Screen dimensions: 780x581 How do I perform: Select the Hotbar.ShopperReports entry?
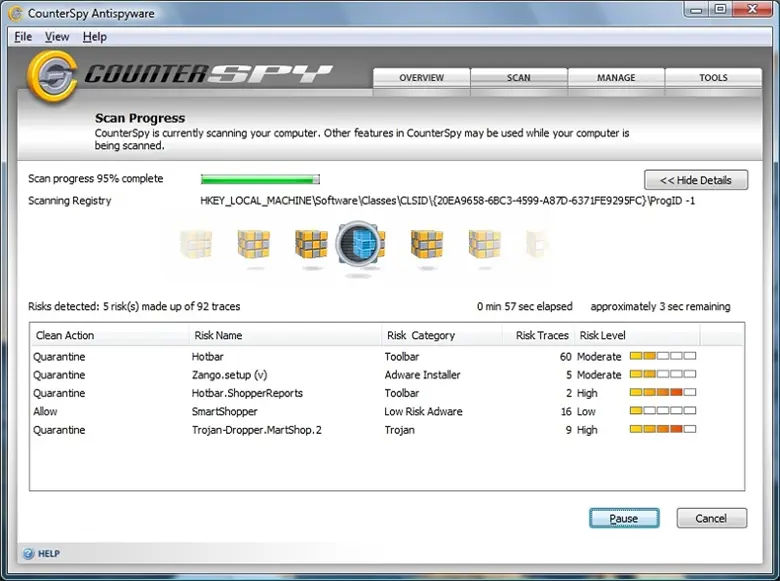coord(247,393)
